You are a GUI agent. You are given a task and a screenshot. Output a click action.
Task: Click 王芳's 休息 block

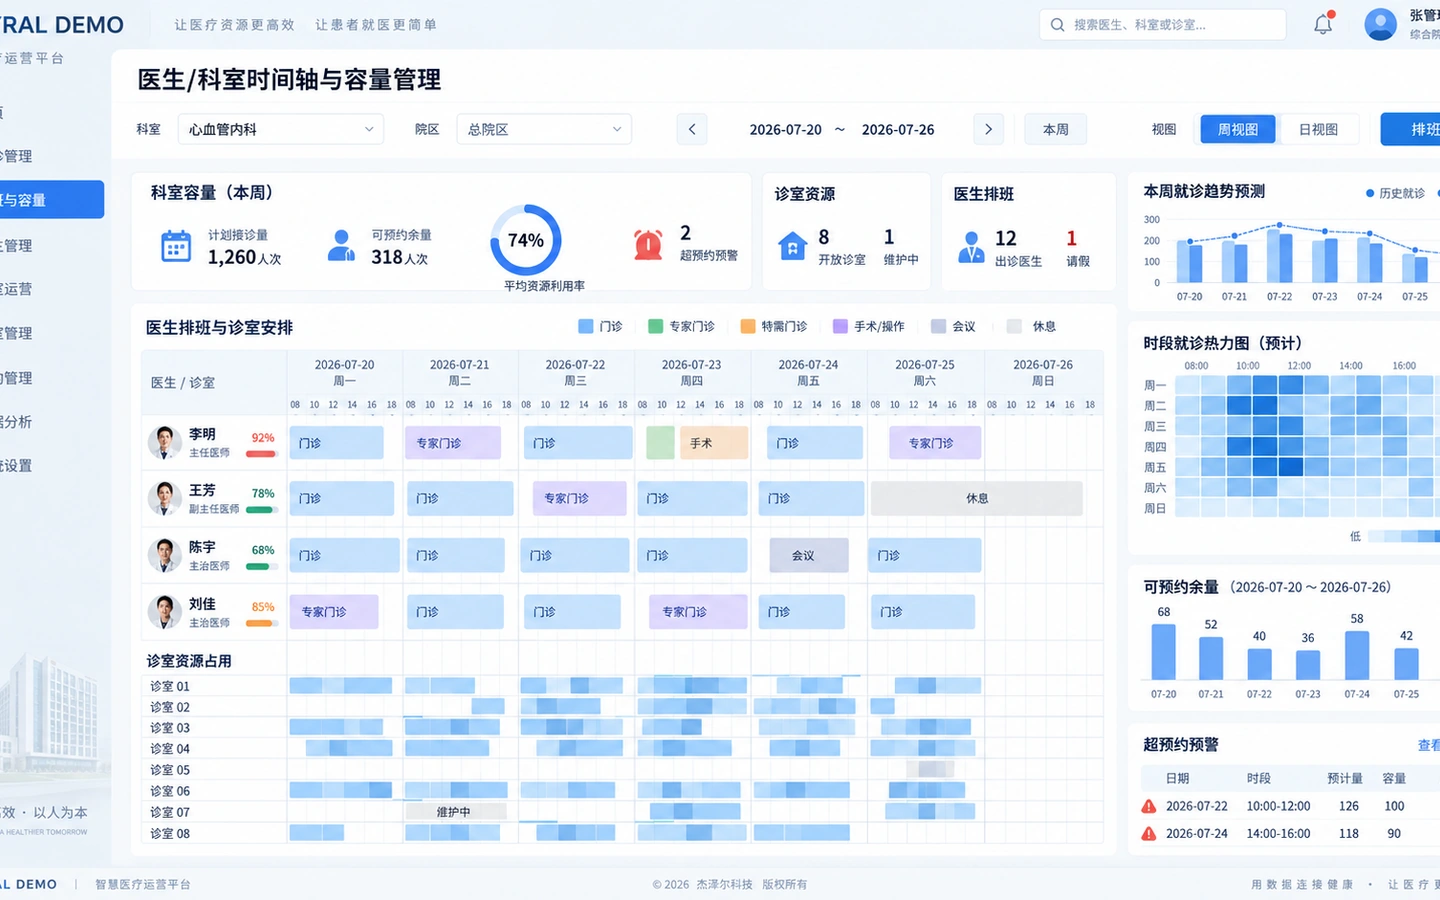[x=977, y=498]
